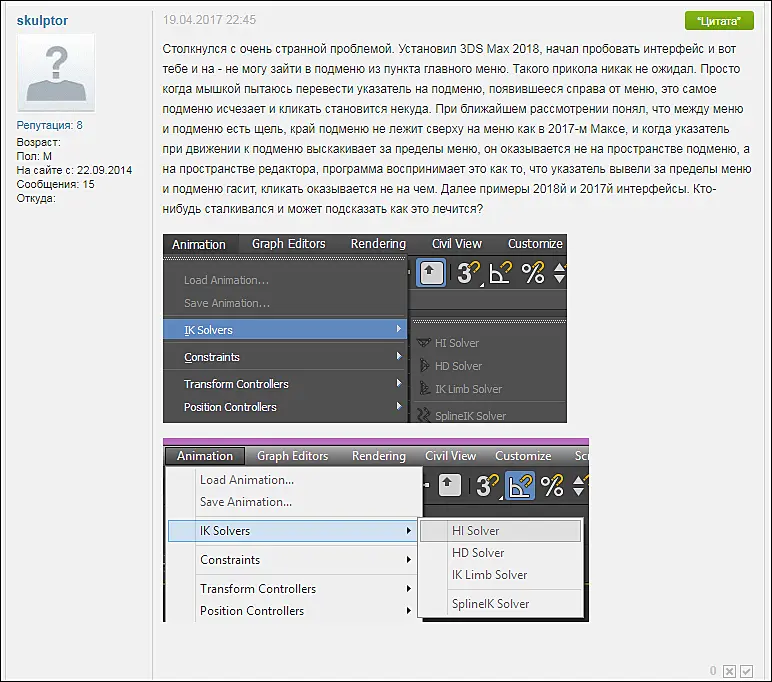772x682 pixels.
Task: Click the Spinner Snap arrows in light screenshot
Action: (x=579, y=486)
